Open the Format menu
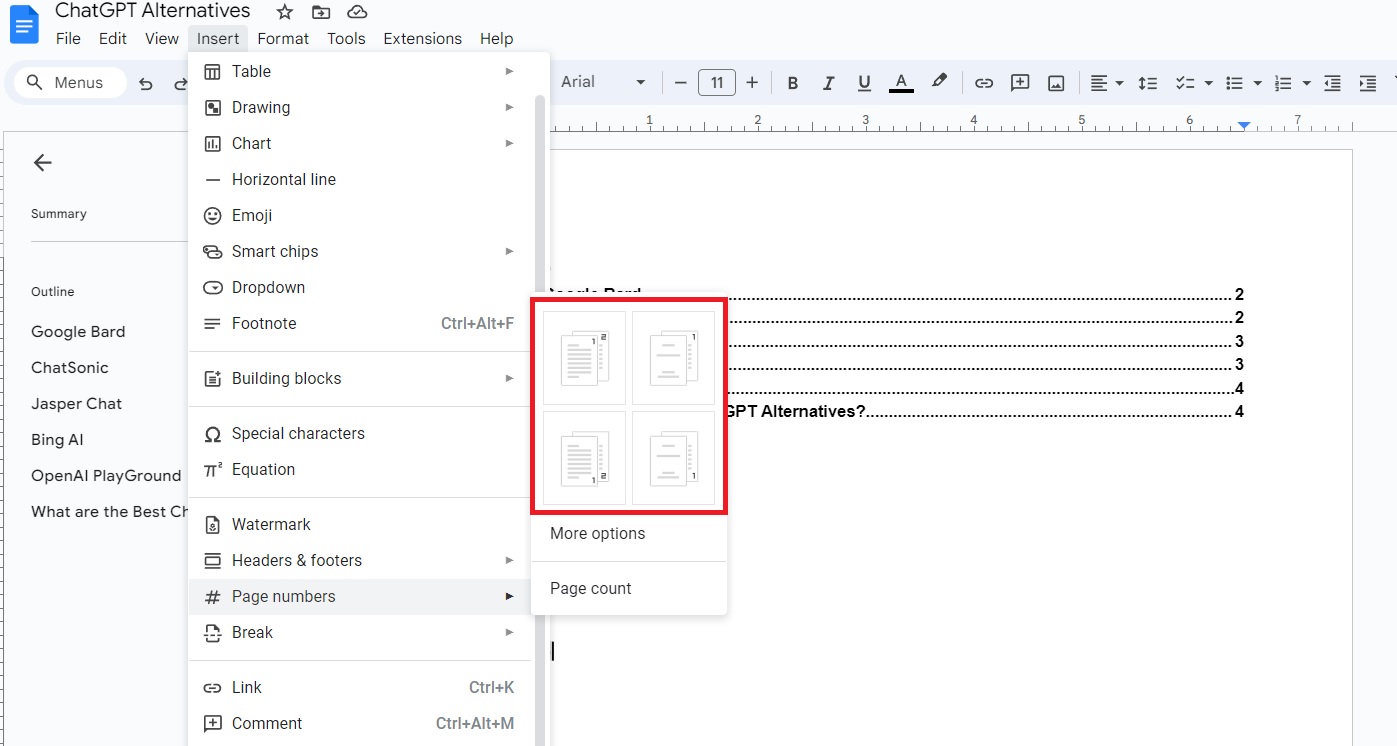Image resolution: width=1397 pixels, height=746 pixels. [283, 39]
